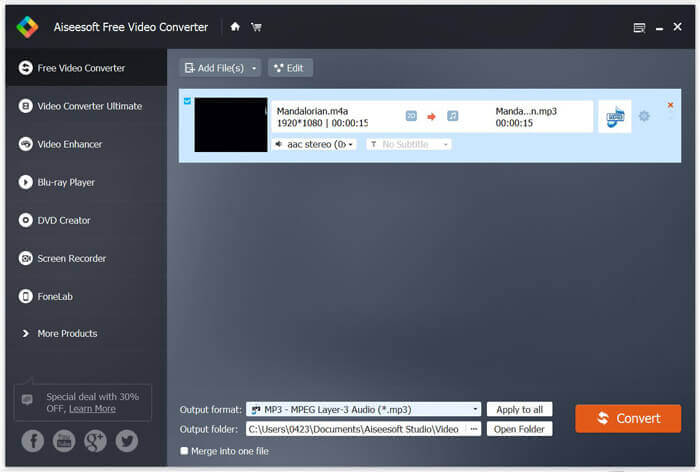
Task: Click Open Folder button
Action: [x=520, y=429]
